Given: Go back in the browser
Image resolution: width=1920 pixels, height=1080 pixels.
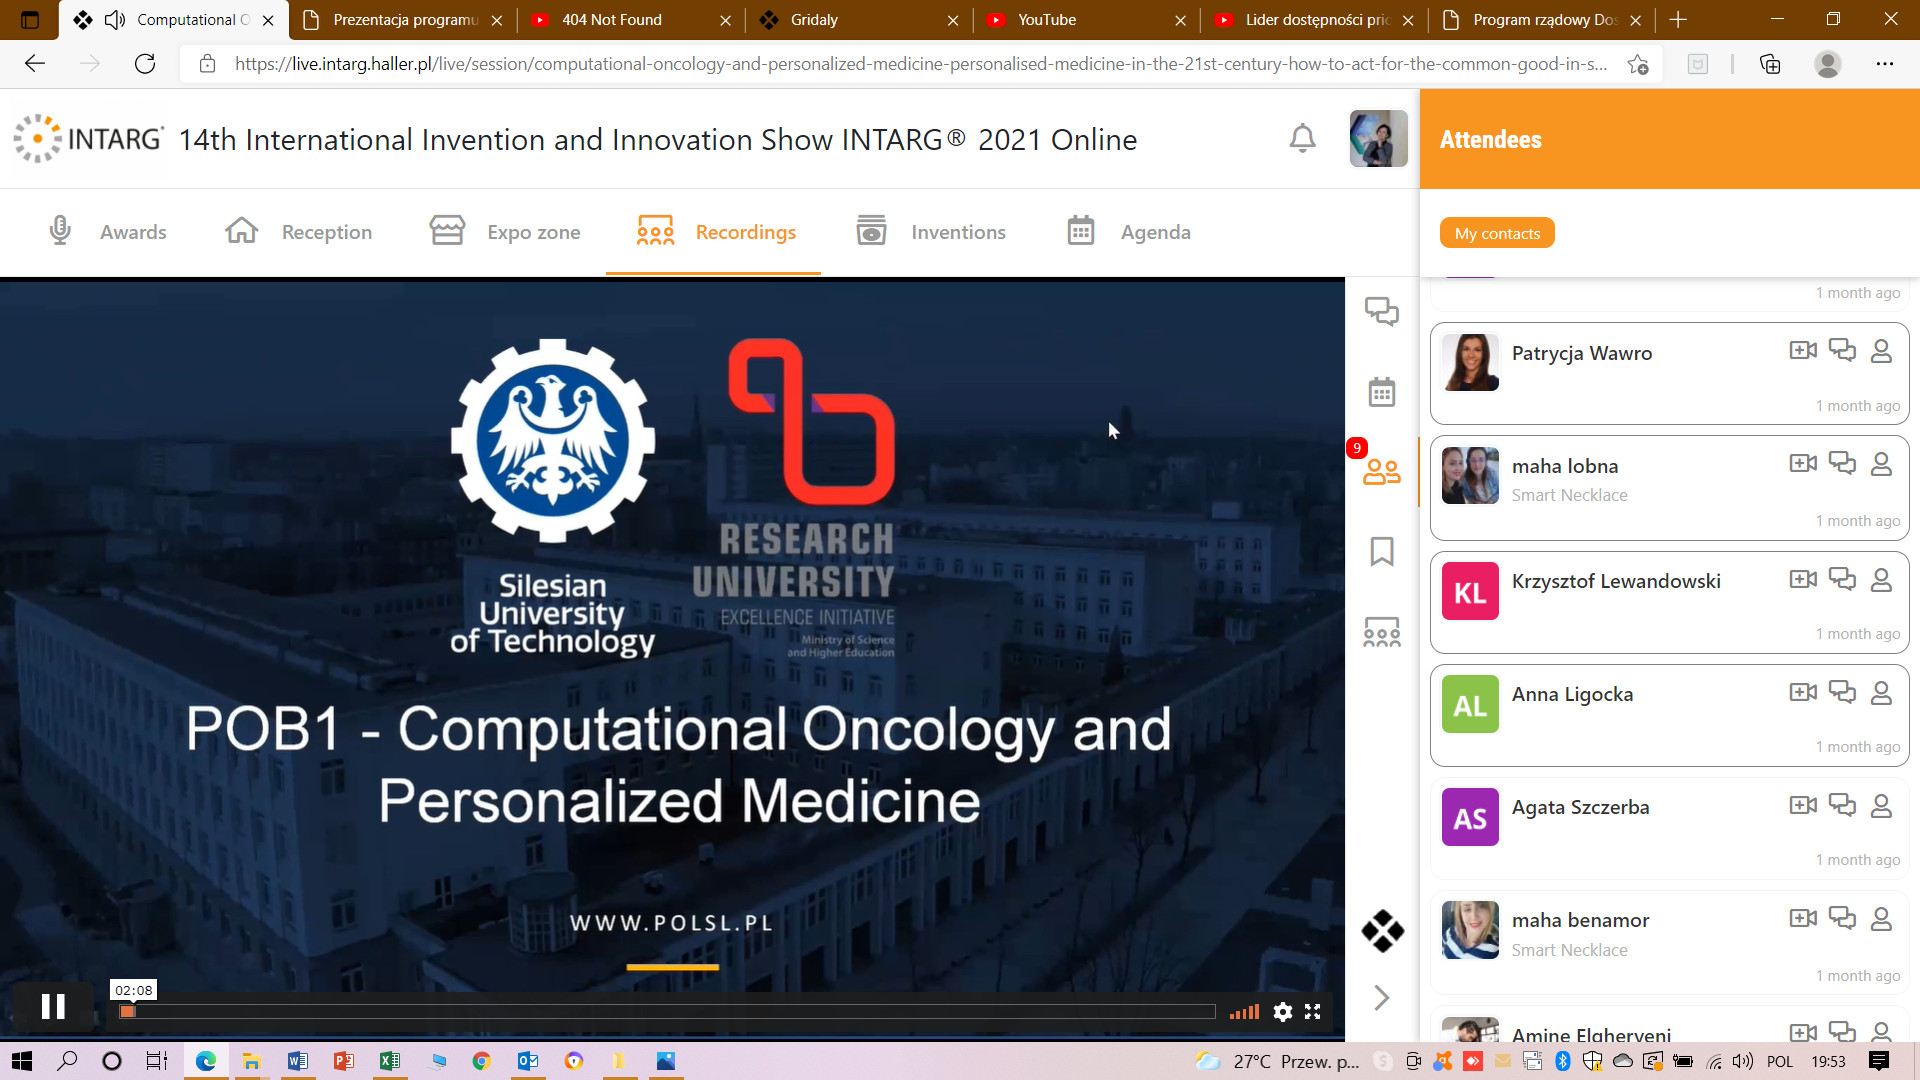Looking at the screenshot, I should [x=35, y=64].
